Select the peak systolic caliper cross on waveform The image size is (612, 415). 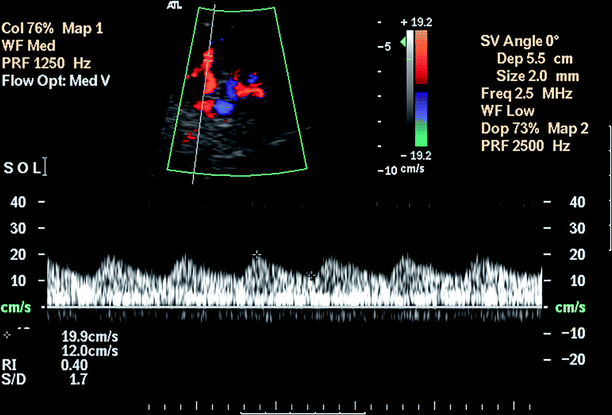tap(258, 255)
